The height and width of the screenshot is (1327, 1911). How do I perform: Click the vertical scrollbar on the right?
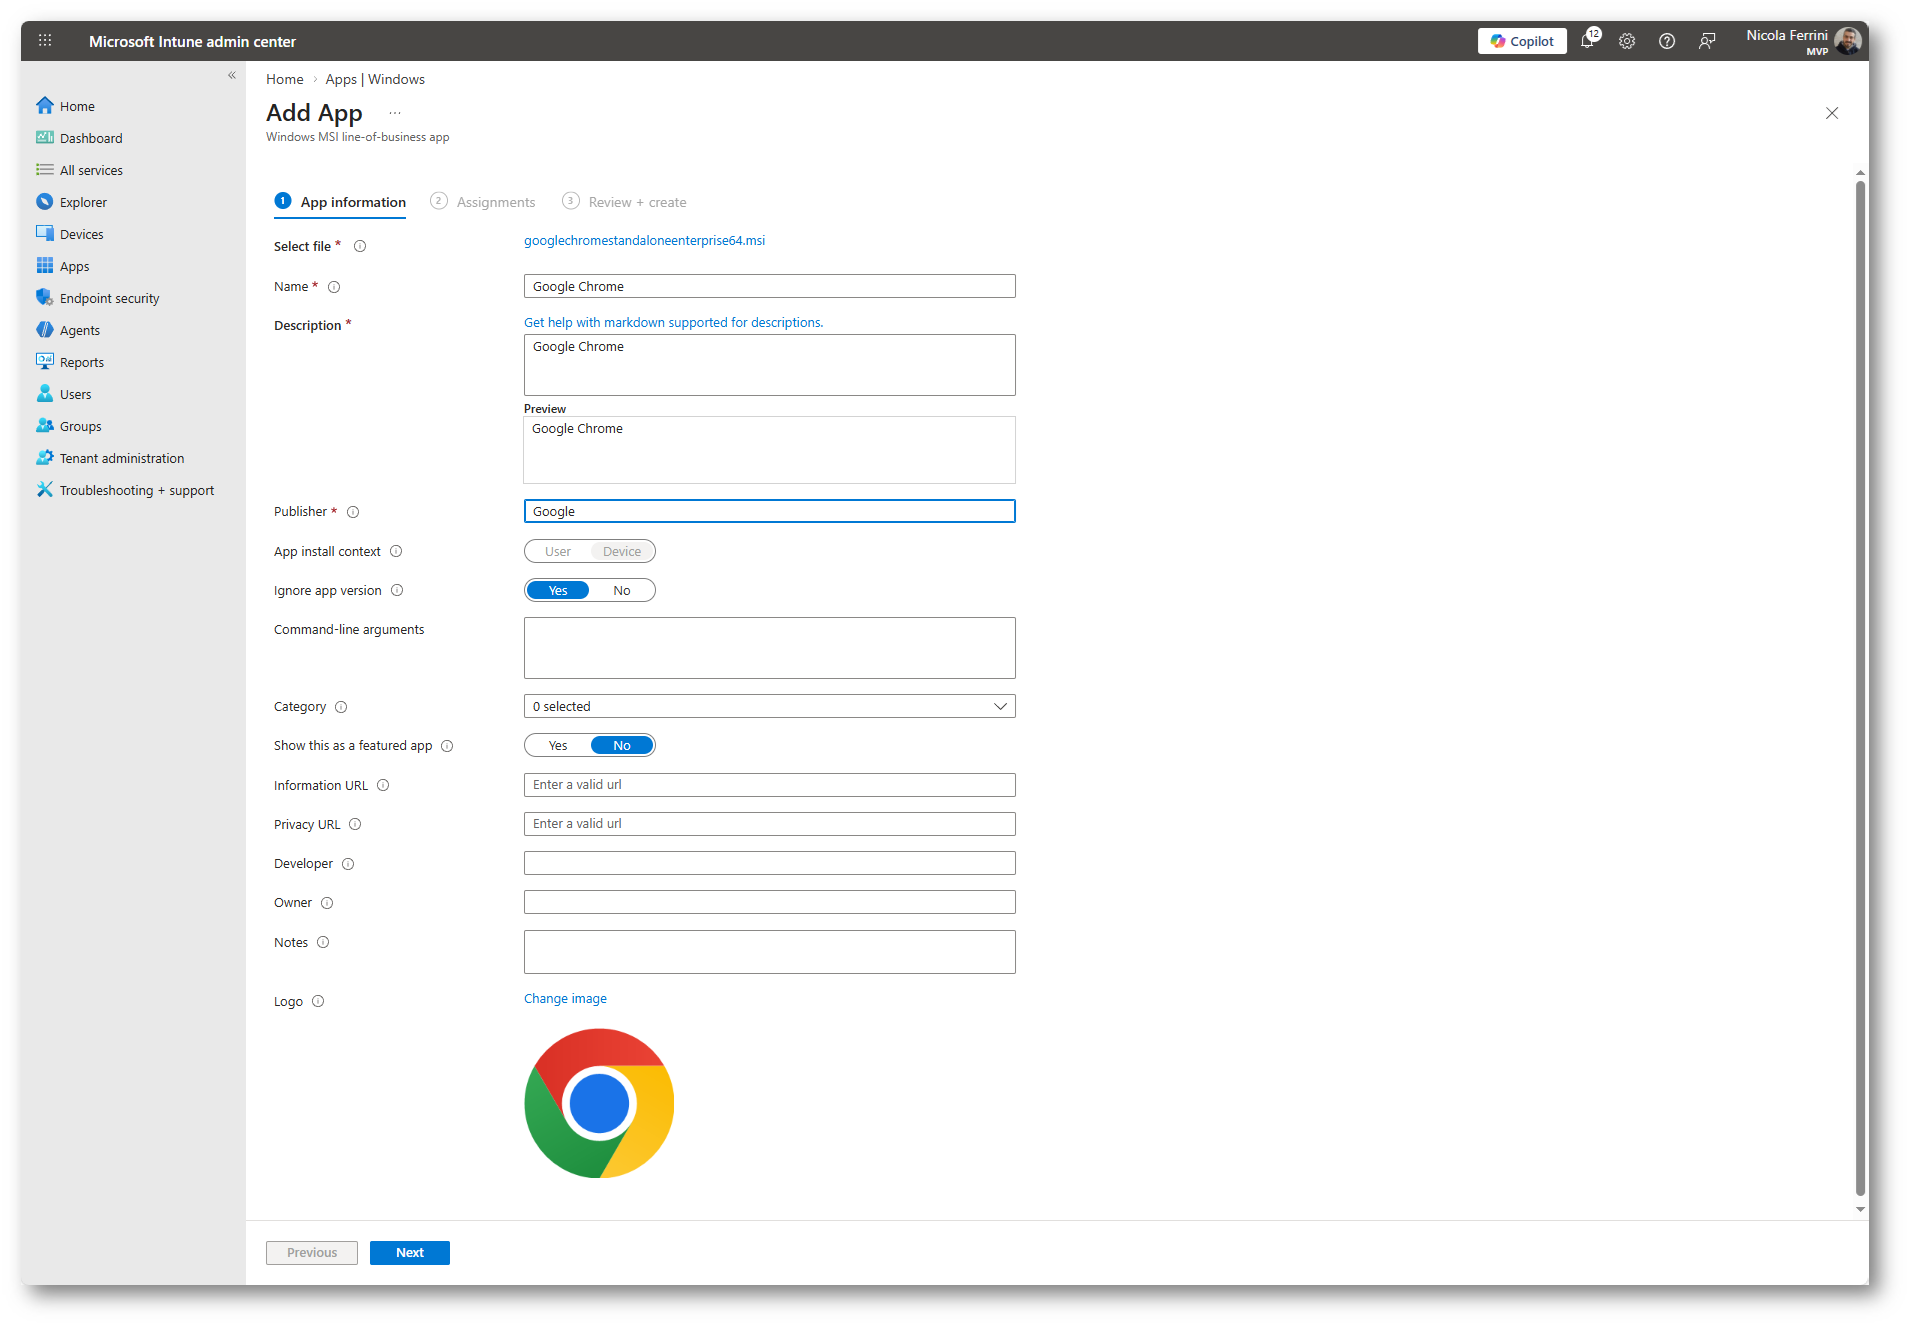coord(1860,690)
